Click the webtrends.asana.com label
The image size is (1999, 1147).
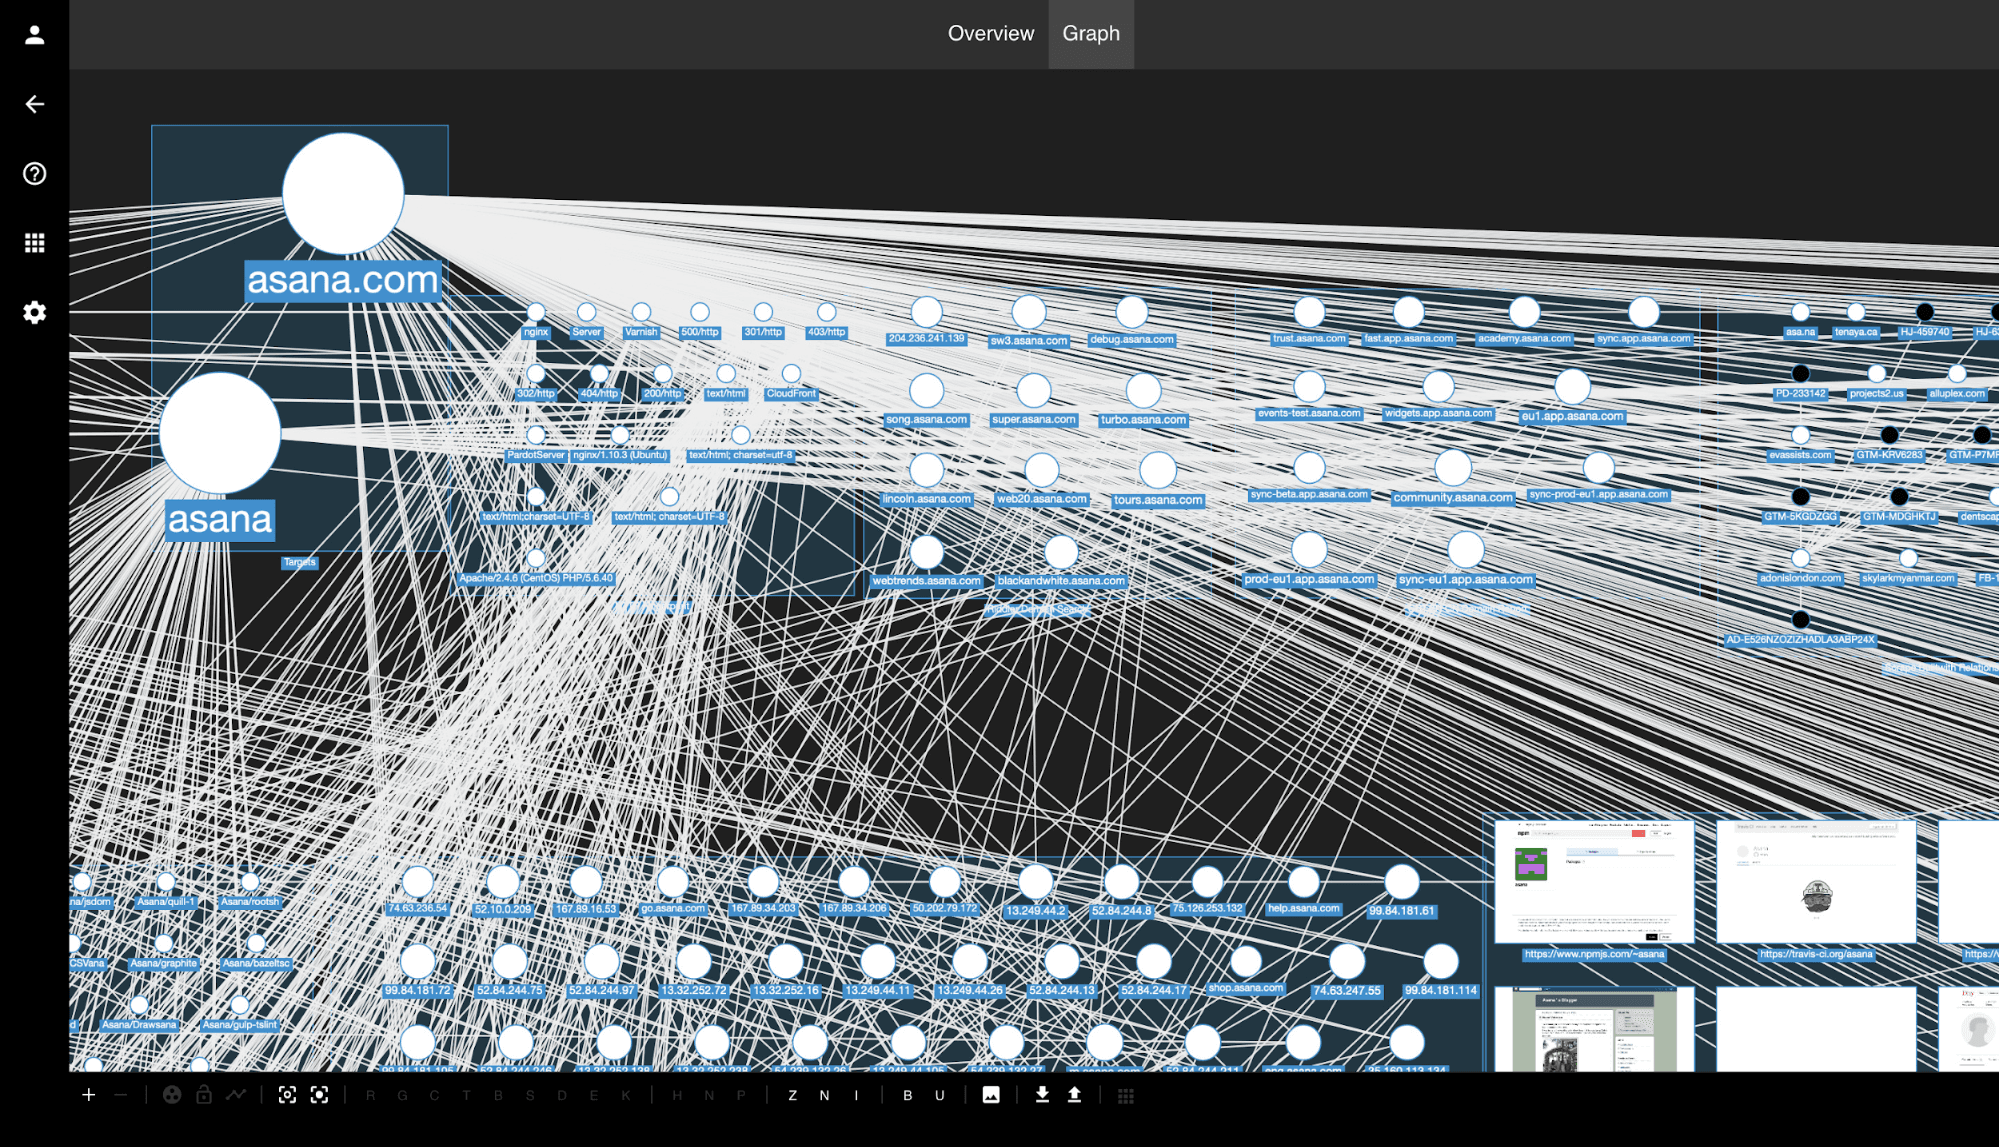(x=926, y=581)
